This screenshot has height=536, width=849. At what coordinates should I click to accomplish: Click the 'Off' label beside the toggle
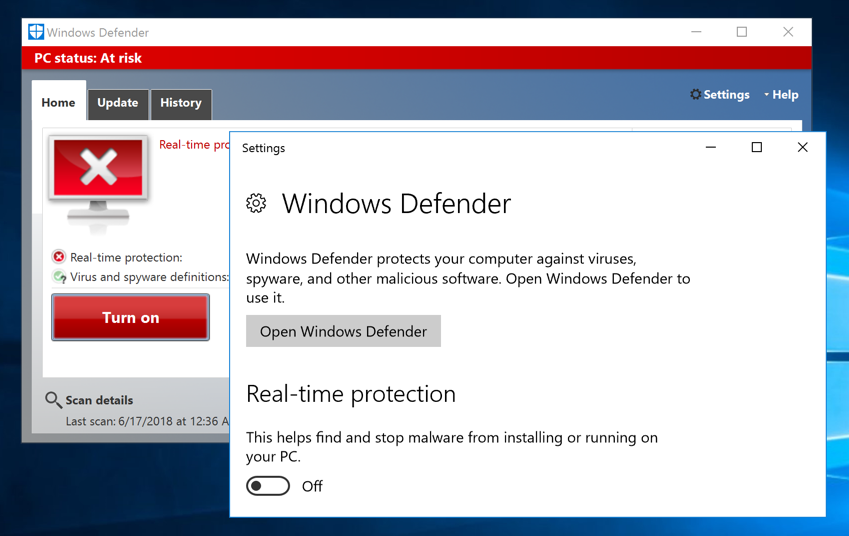pyautogui.click(x=312, y=486)
